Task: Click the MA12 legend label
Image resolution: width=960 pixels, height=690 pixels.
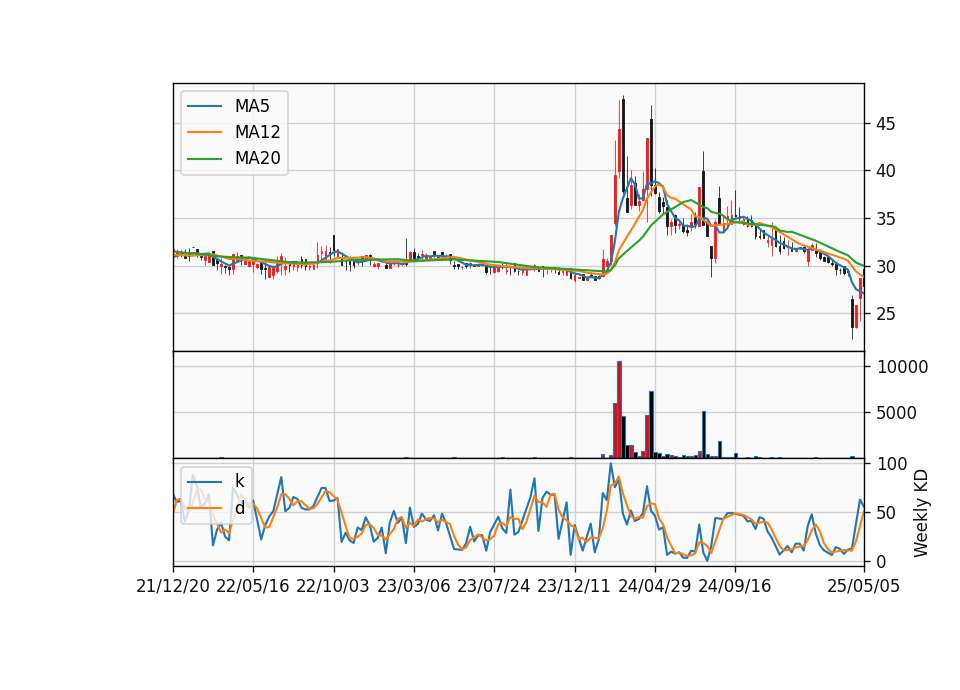Action: 258,132
